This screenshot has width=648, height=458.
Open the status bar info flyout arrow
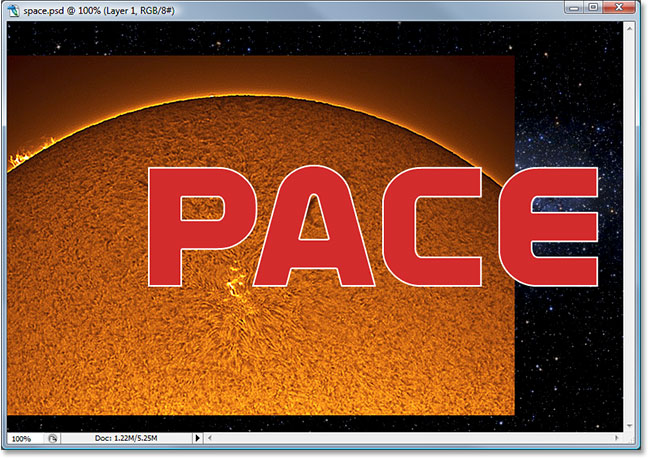coord(197,438)
